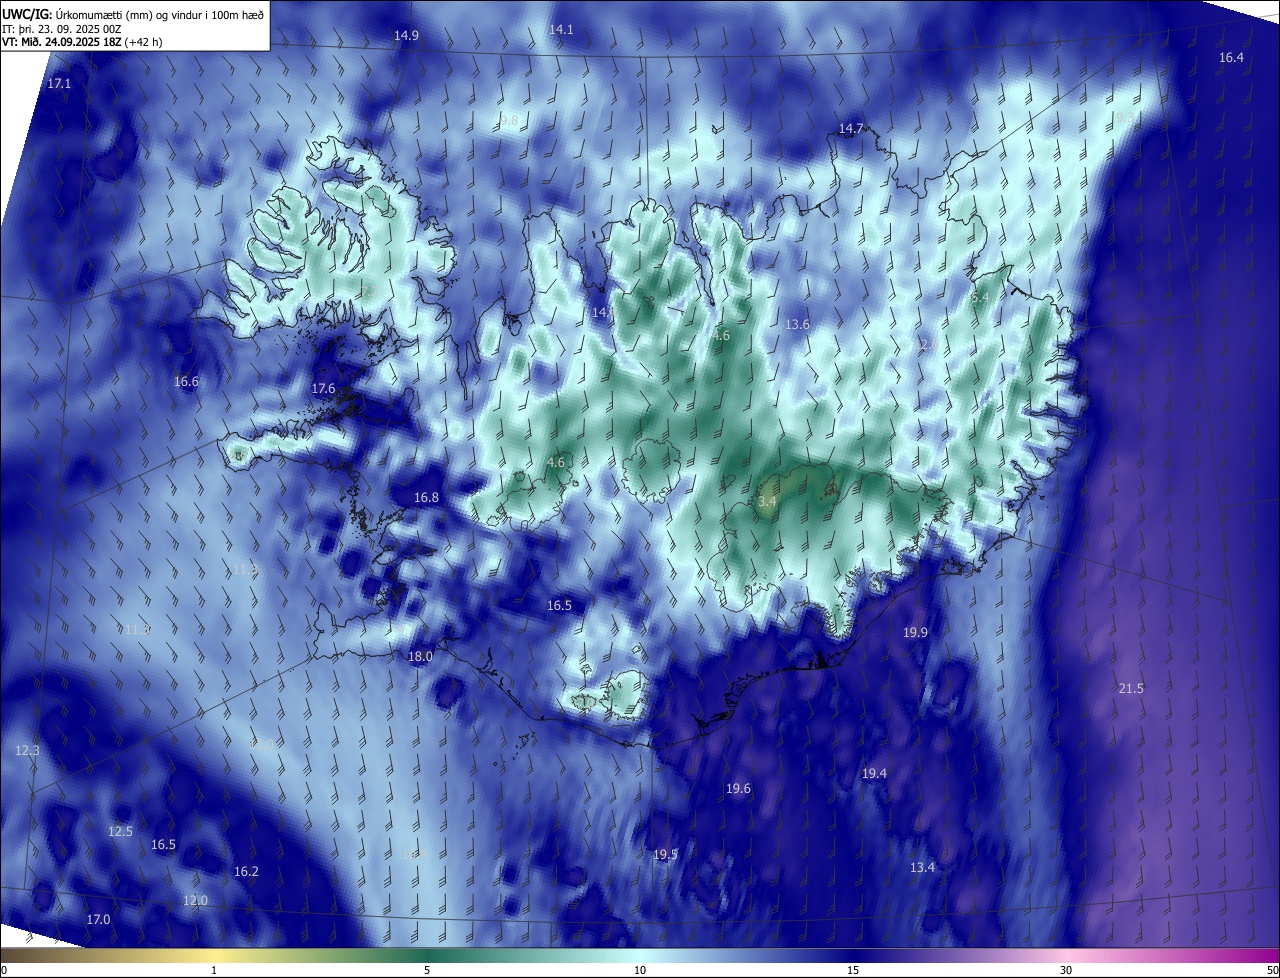Click the 16.2 value label

(x=246, y=871)
